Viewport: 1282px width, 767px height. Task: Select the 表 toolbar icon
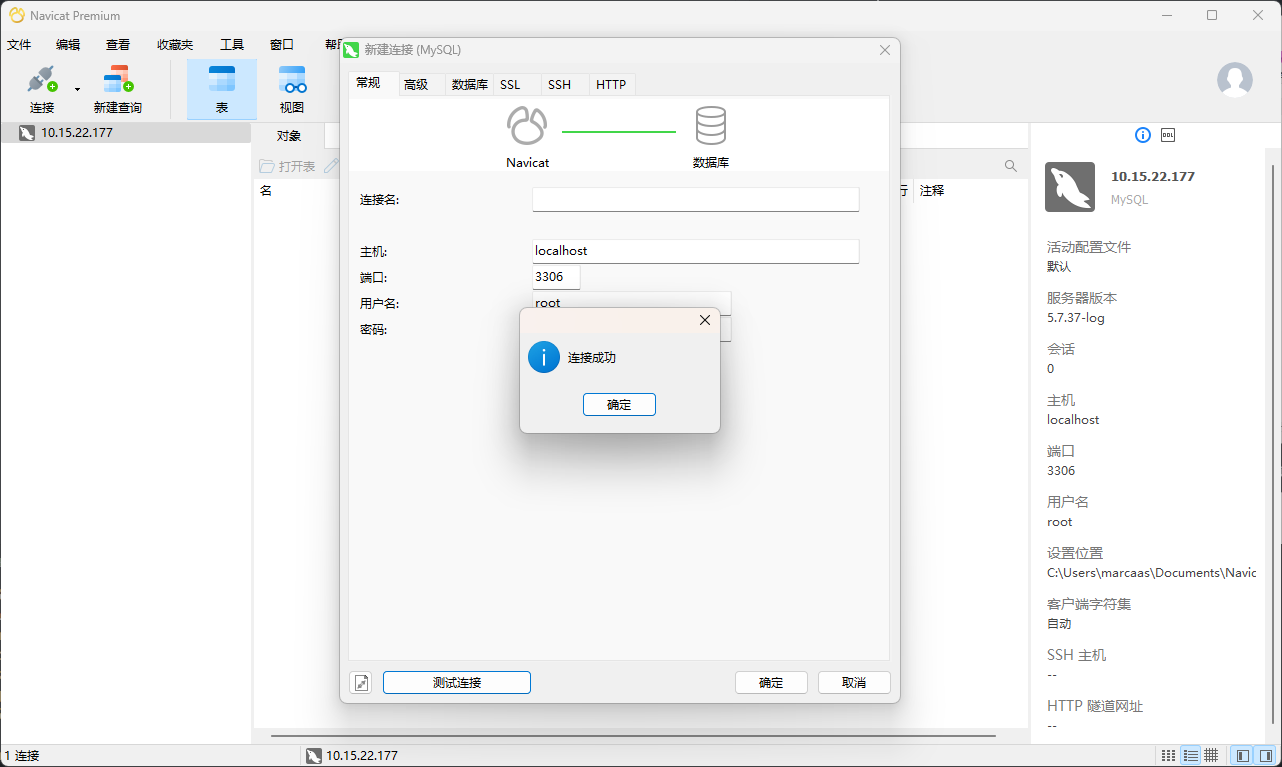click(222, 80)
